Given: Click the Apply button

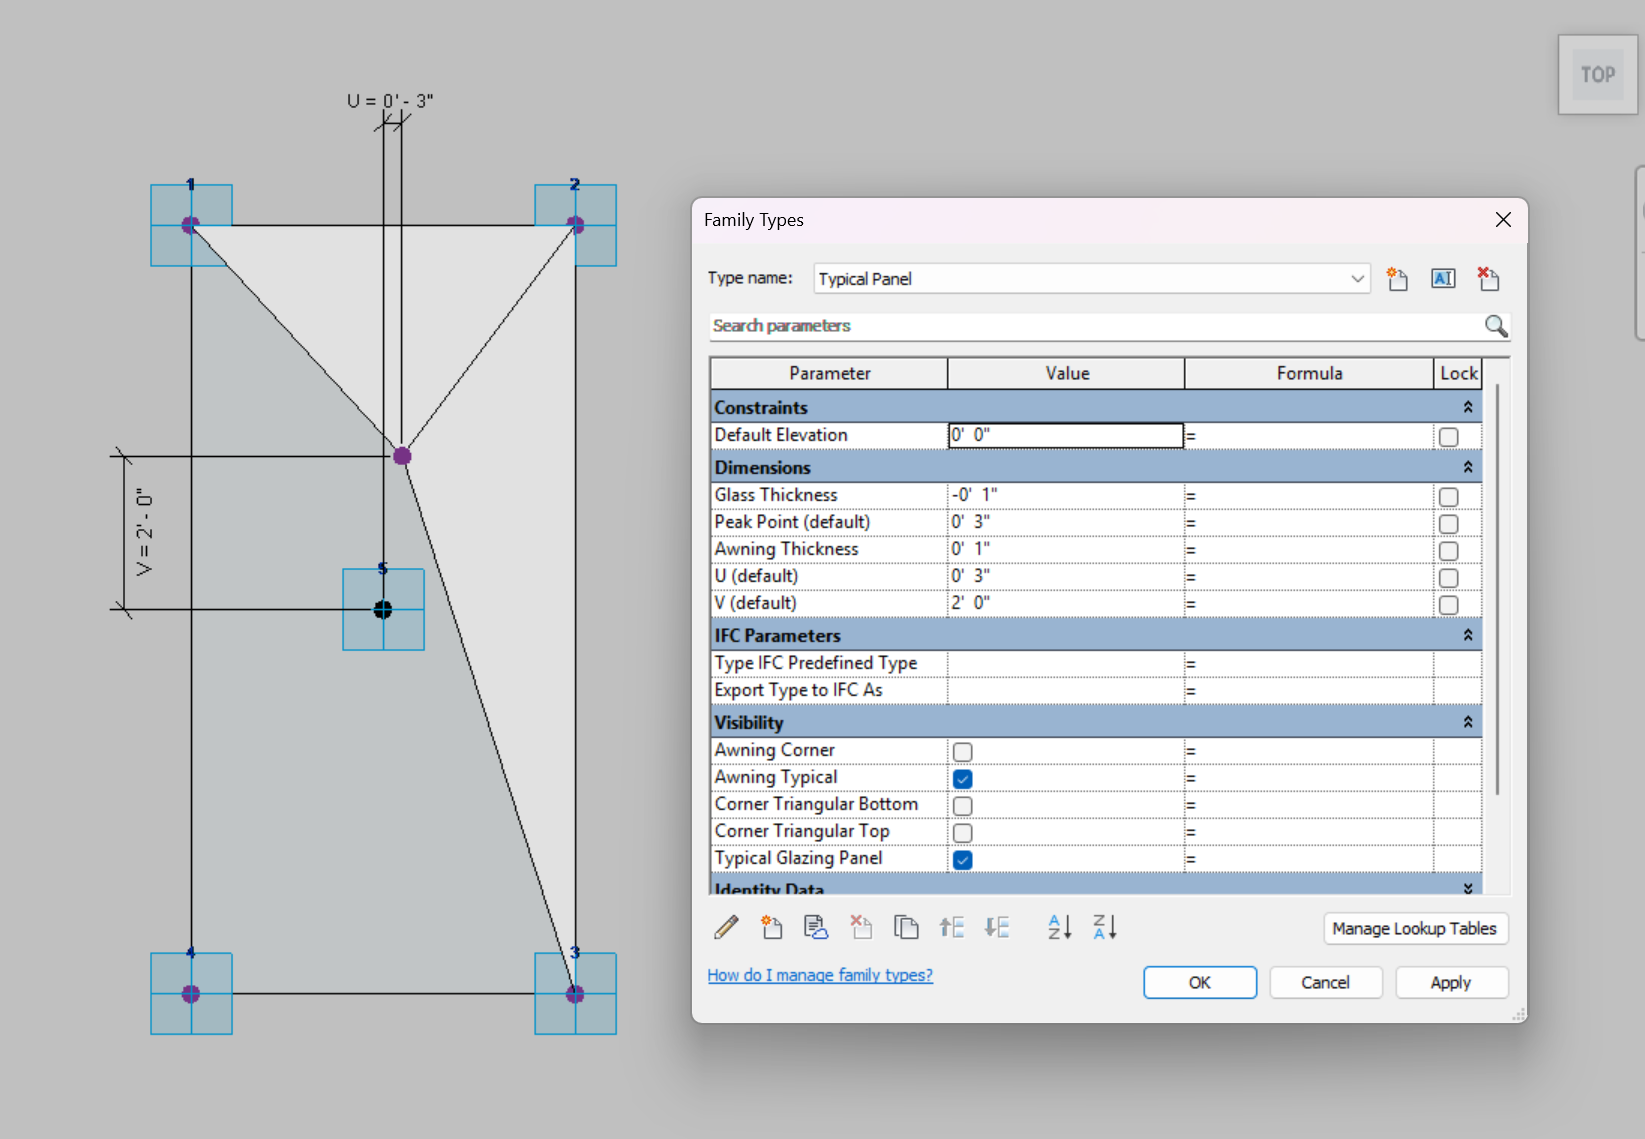Looking at the screenshot, I should 1450,982.
